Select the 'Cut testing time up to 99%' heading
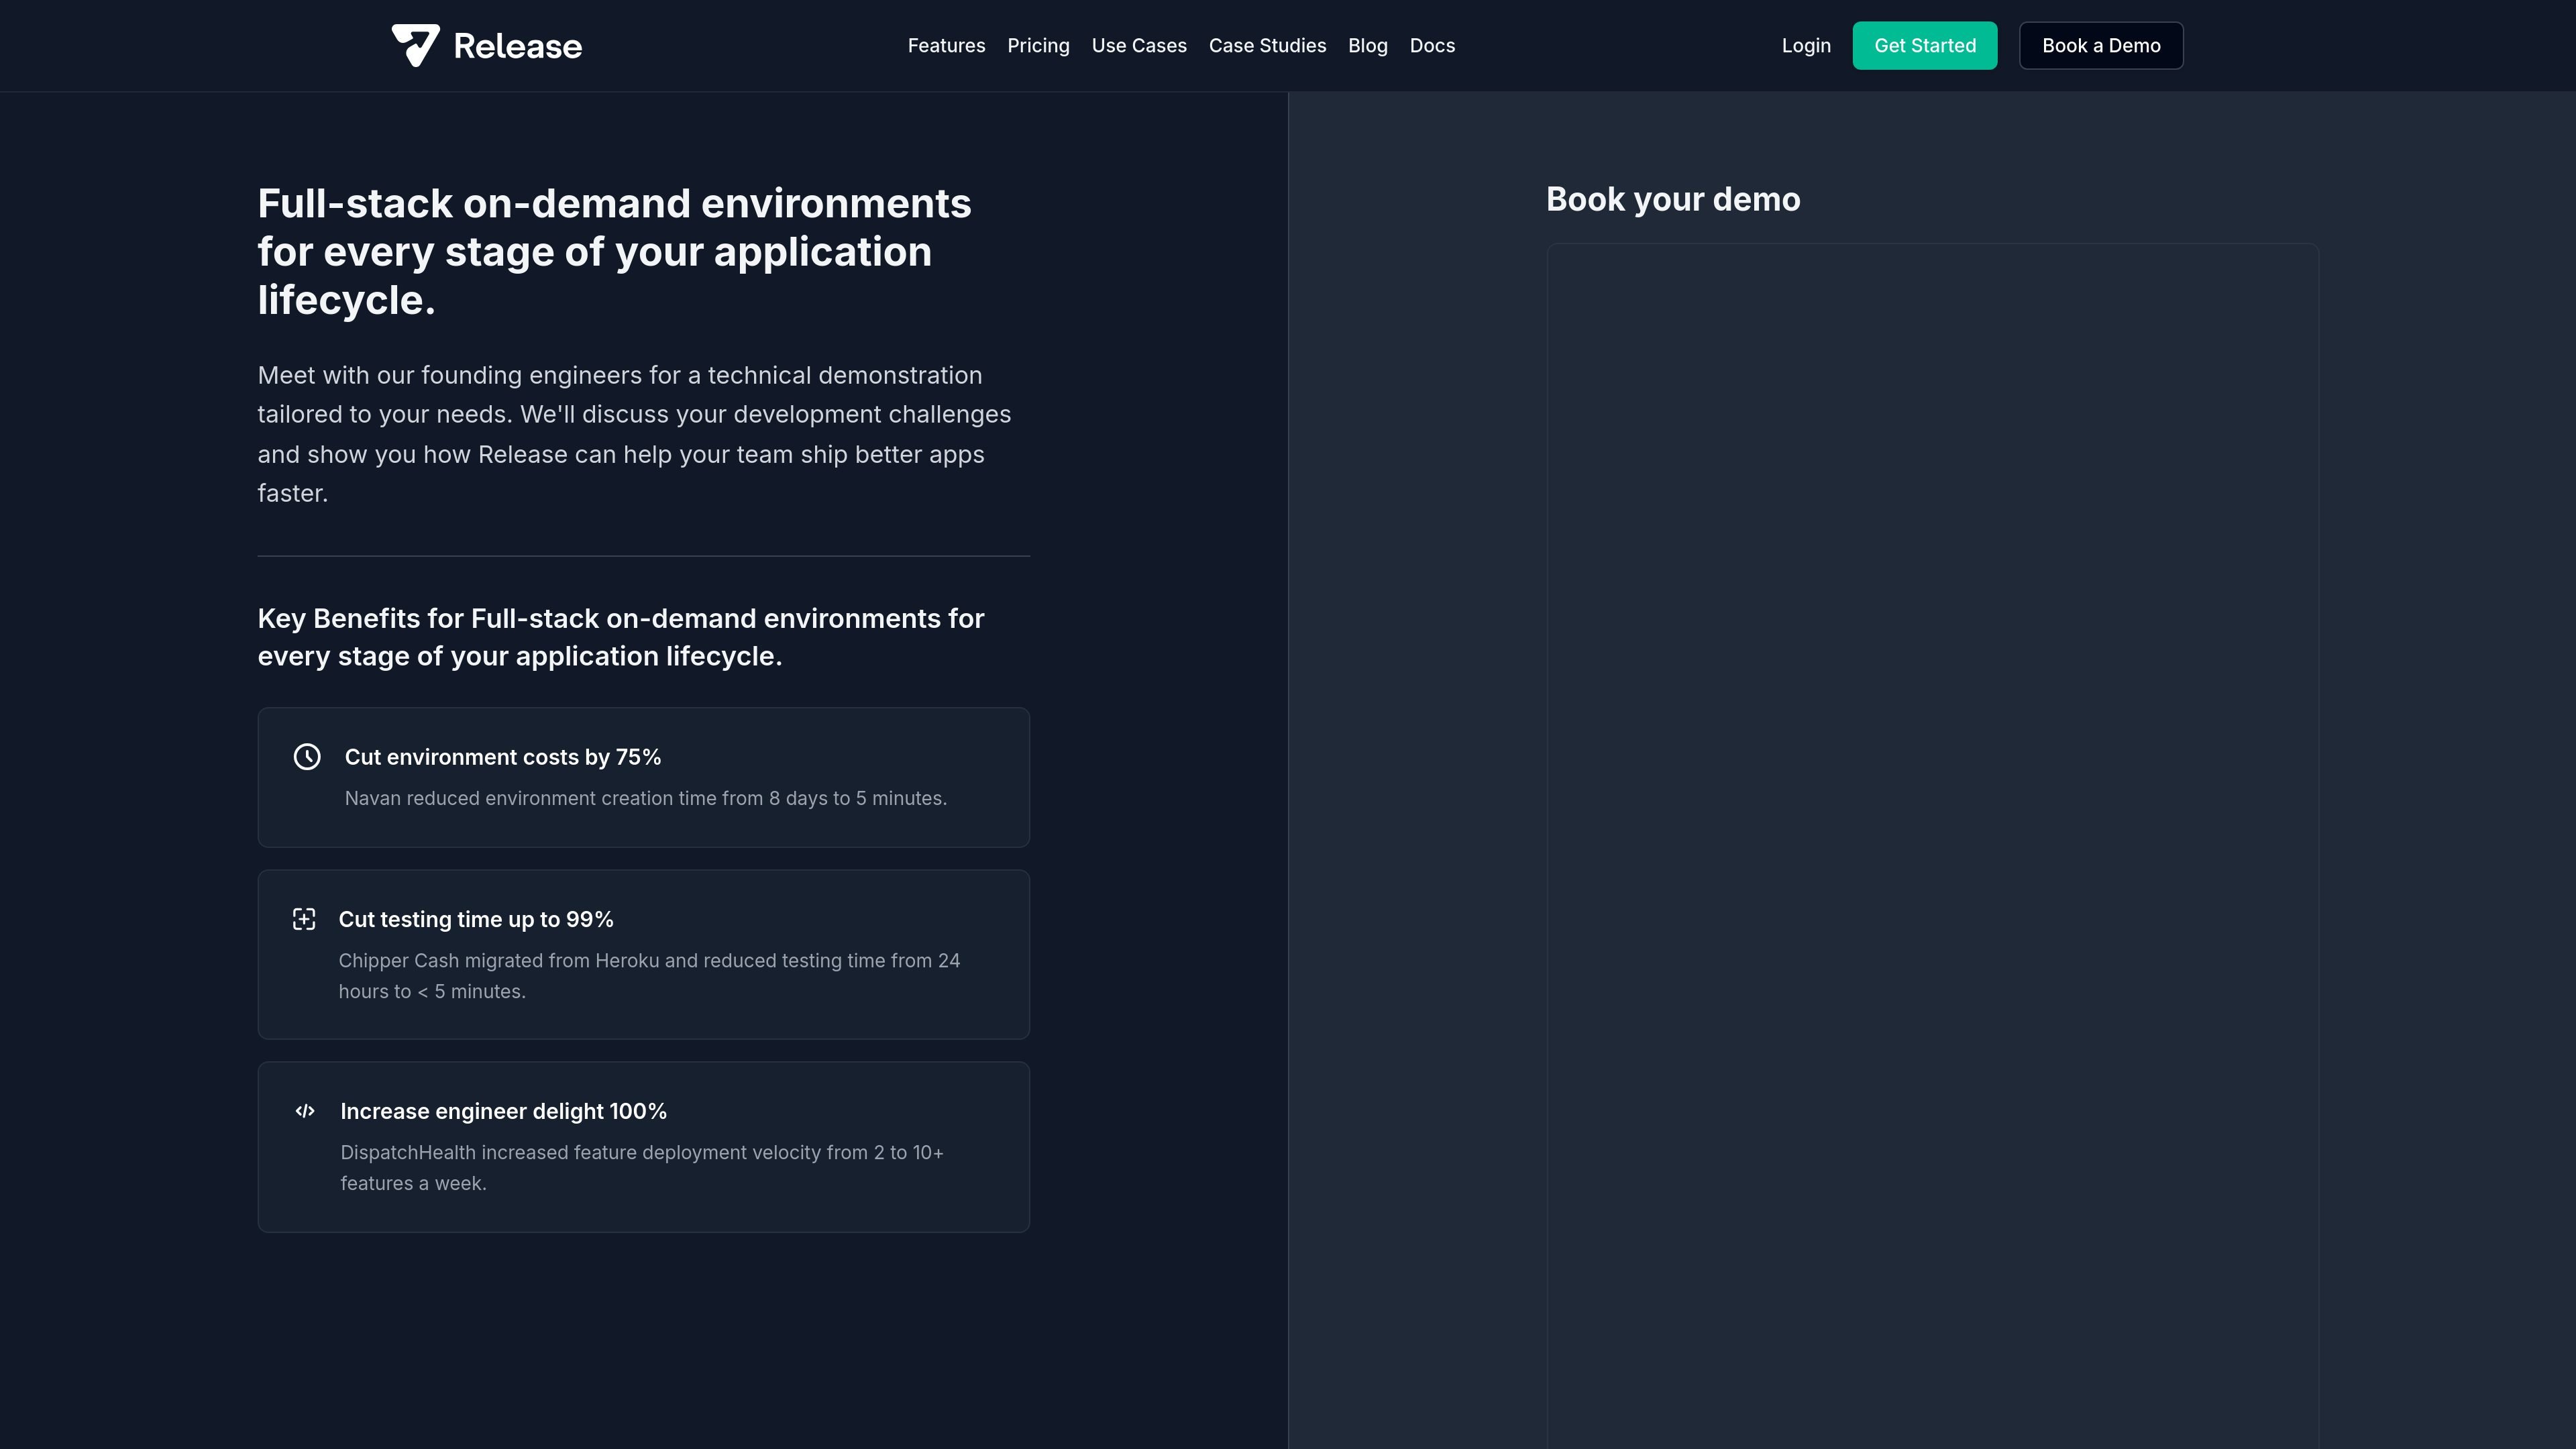This screenshot has width=2576, height=1449. 476,919
